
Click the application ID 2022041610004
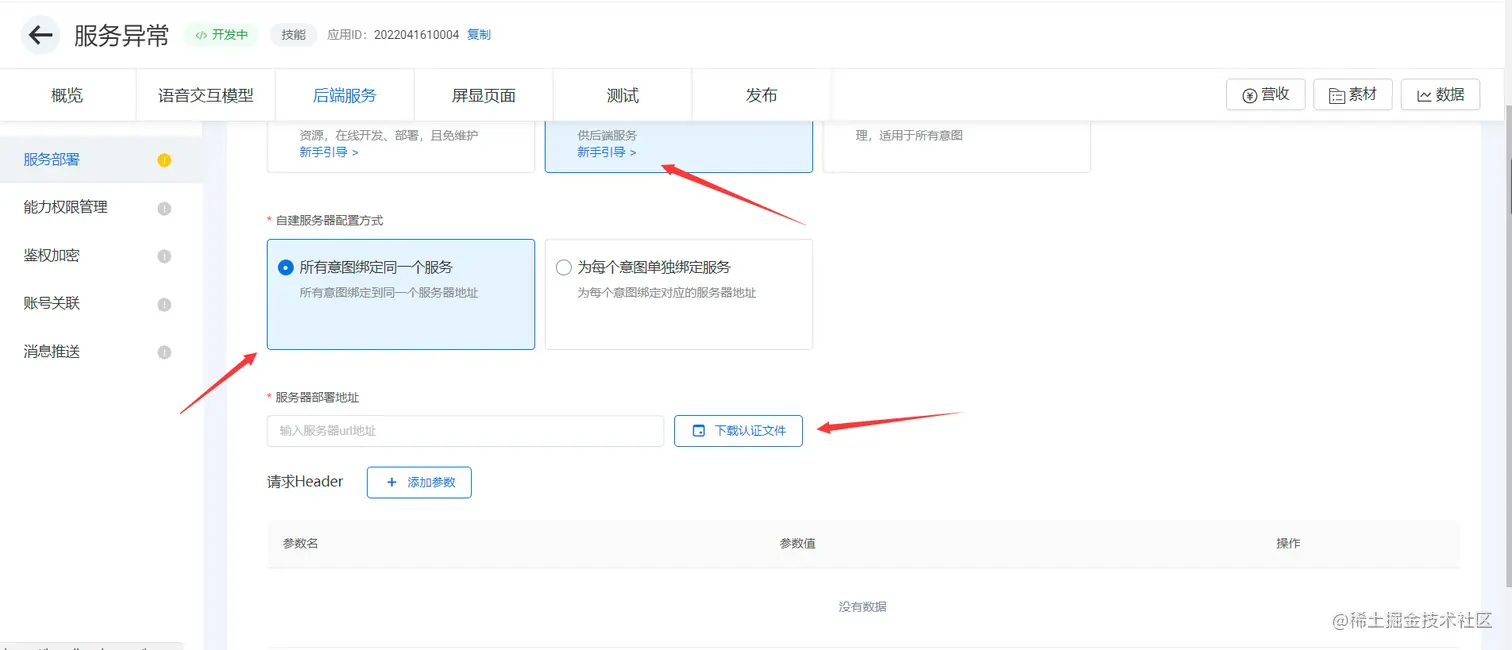pos(417,35)
